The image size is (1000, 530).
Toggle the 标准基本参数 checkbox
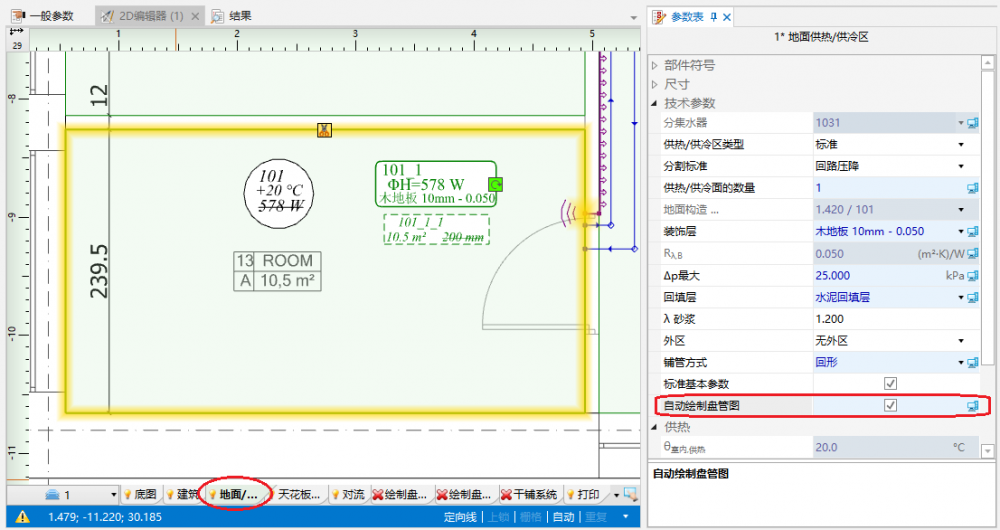click(x=890, y=383)
